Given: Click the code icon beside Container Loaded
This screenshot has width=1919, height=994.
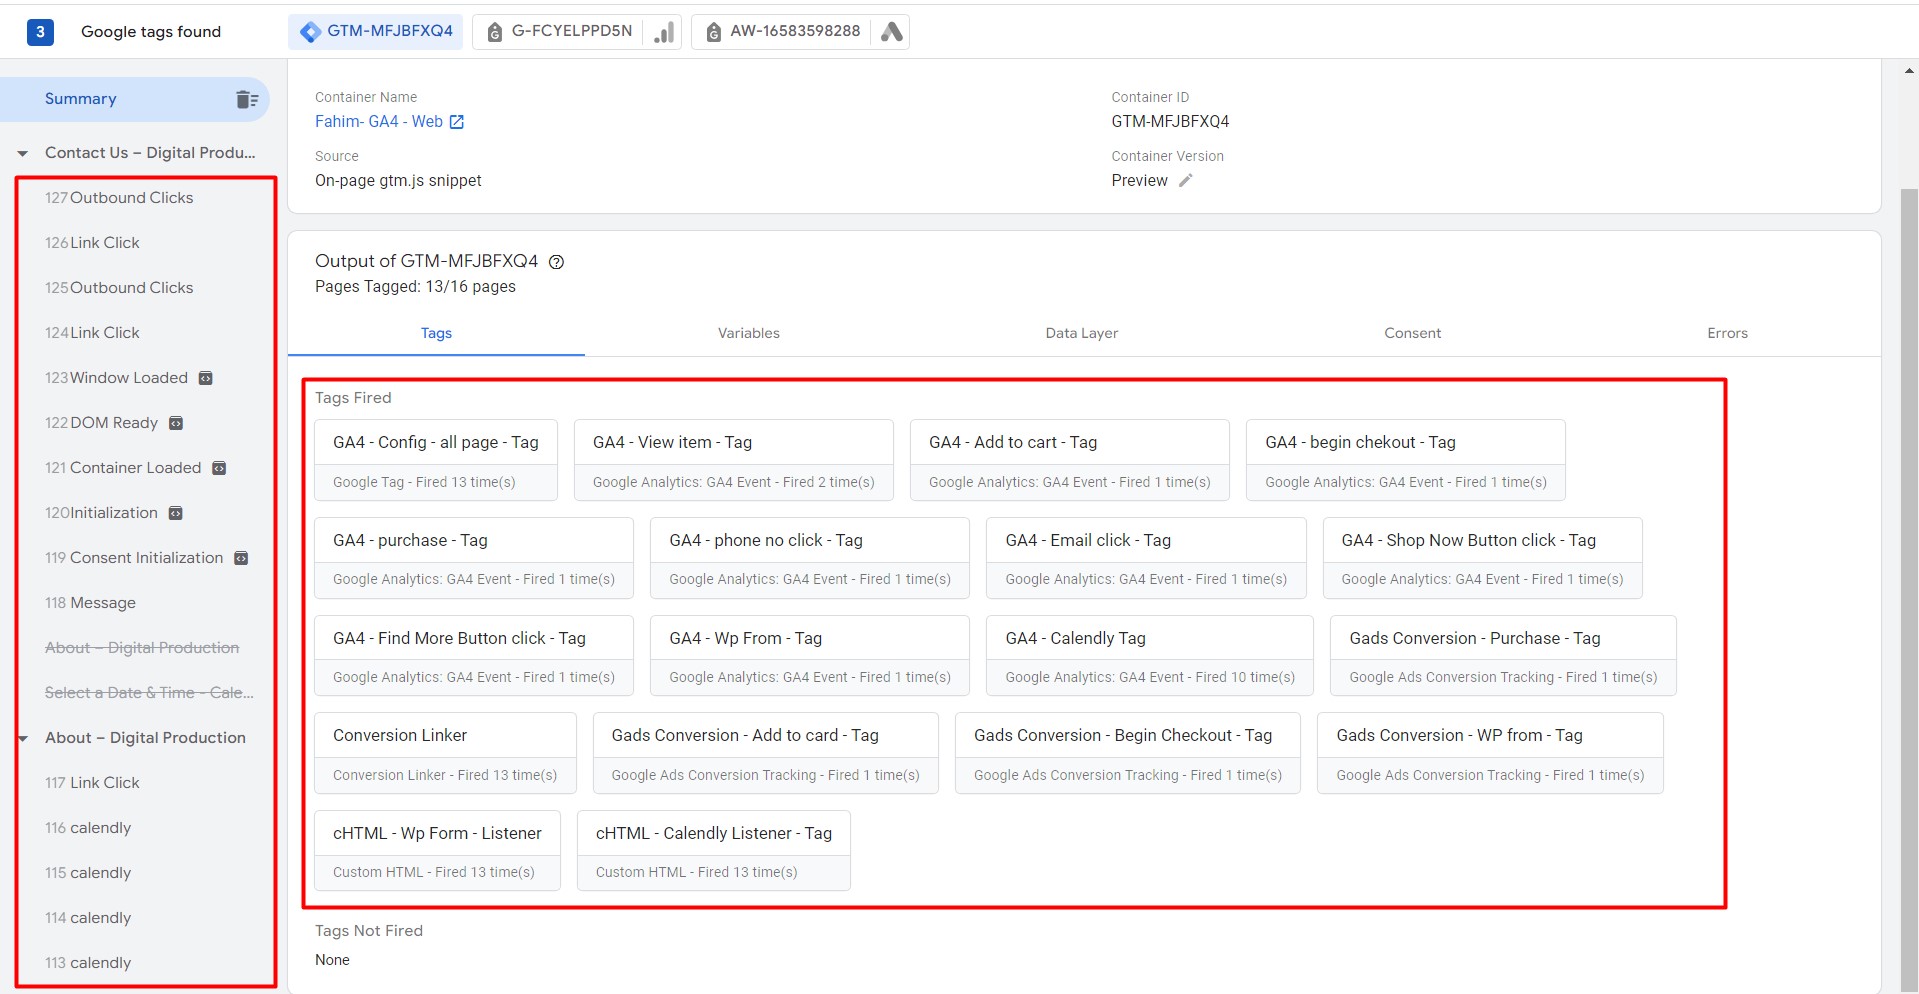Looking at the screenshot, I should tap(220, 468).
